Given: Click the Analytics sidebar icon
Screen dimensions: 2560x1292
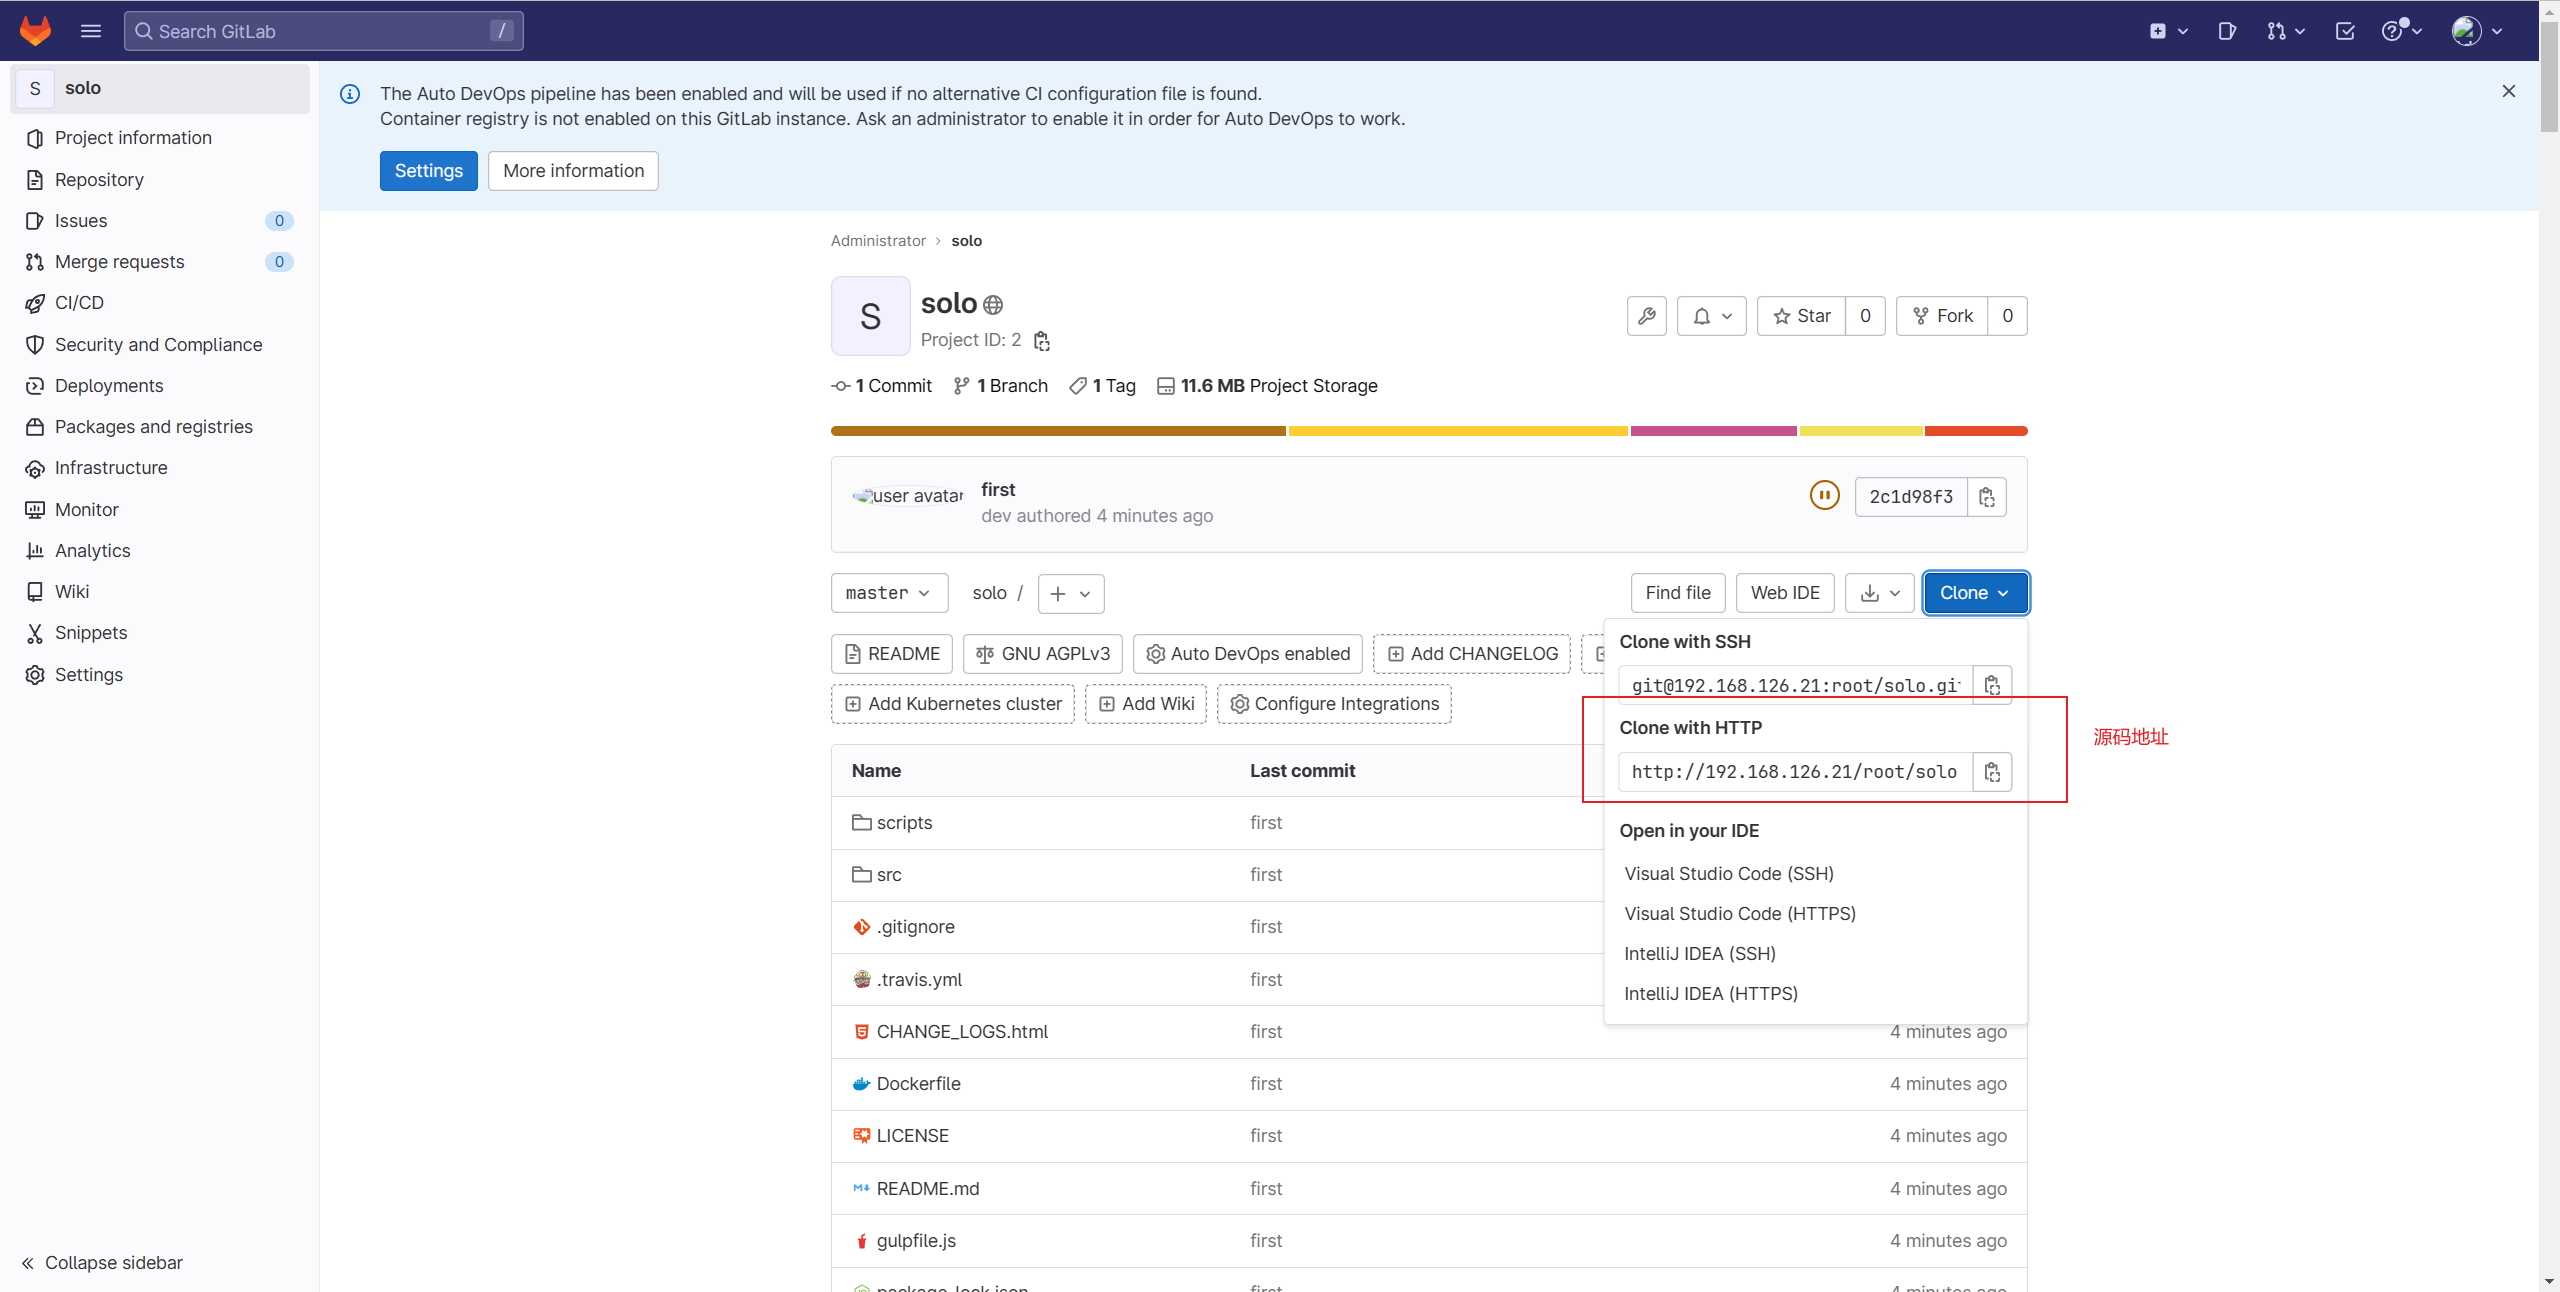Looking at the screenshot, I should (35, 551).
